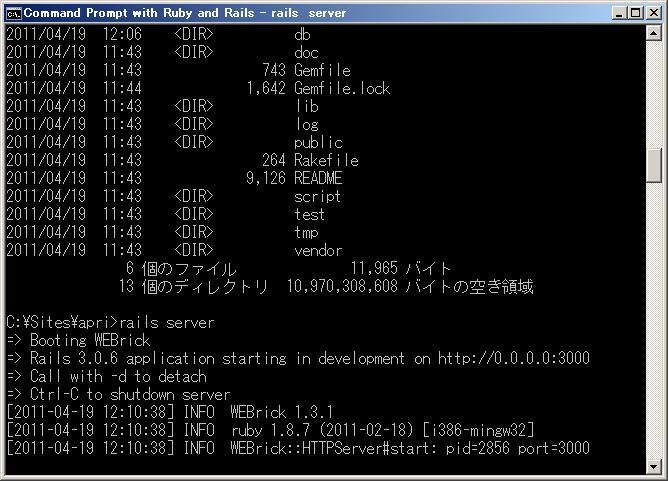Click the 'Gemfile.lock' file name
The image size is (668, 481).
pyautogui.click(x=342, y=88)
